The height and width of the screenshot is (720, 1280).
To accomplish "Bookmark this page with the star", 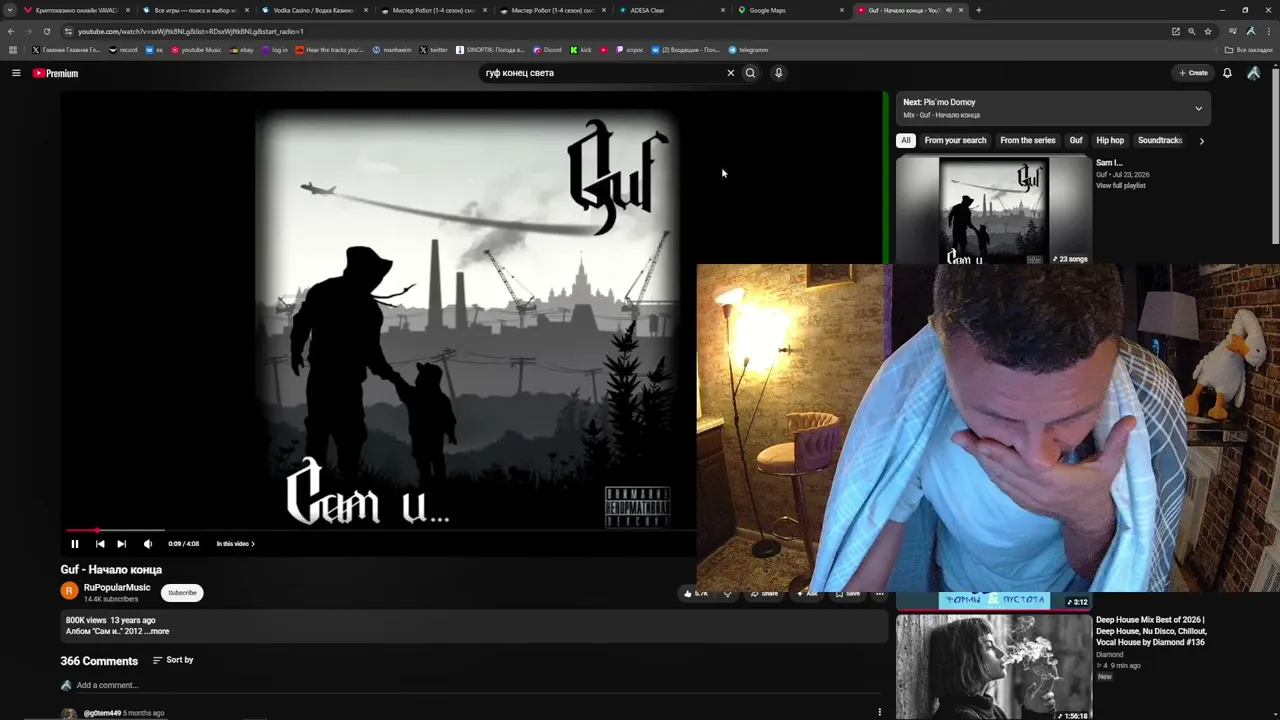I will 1208,31.
